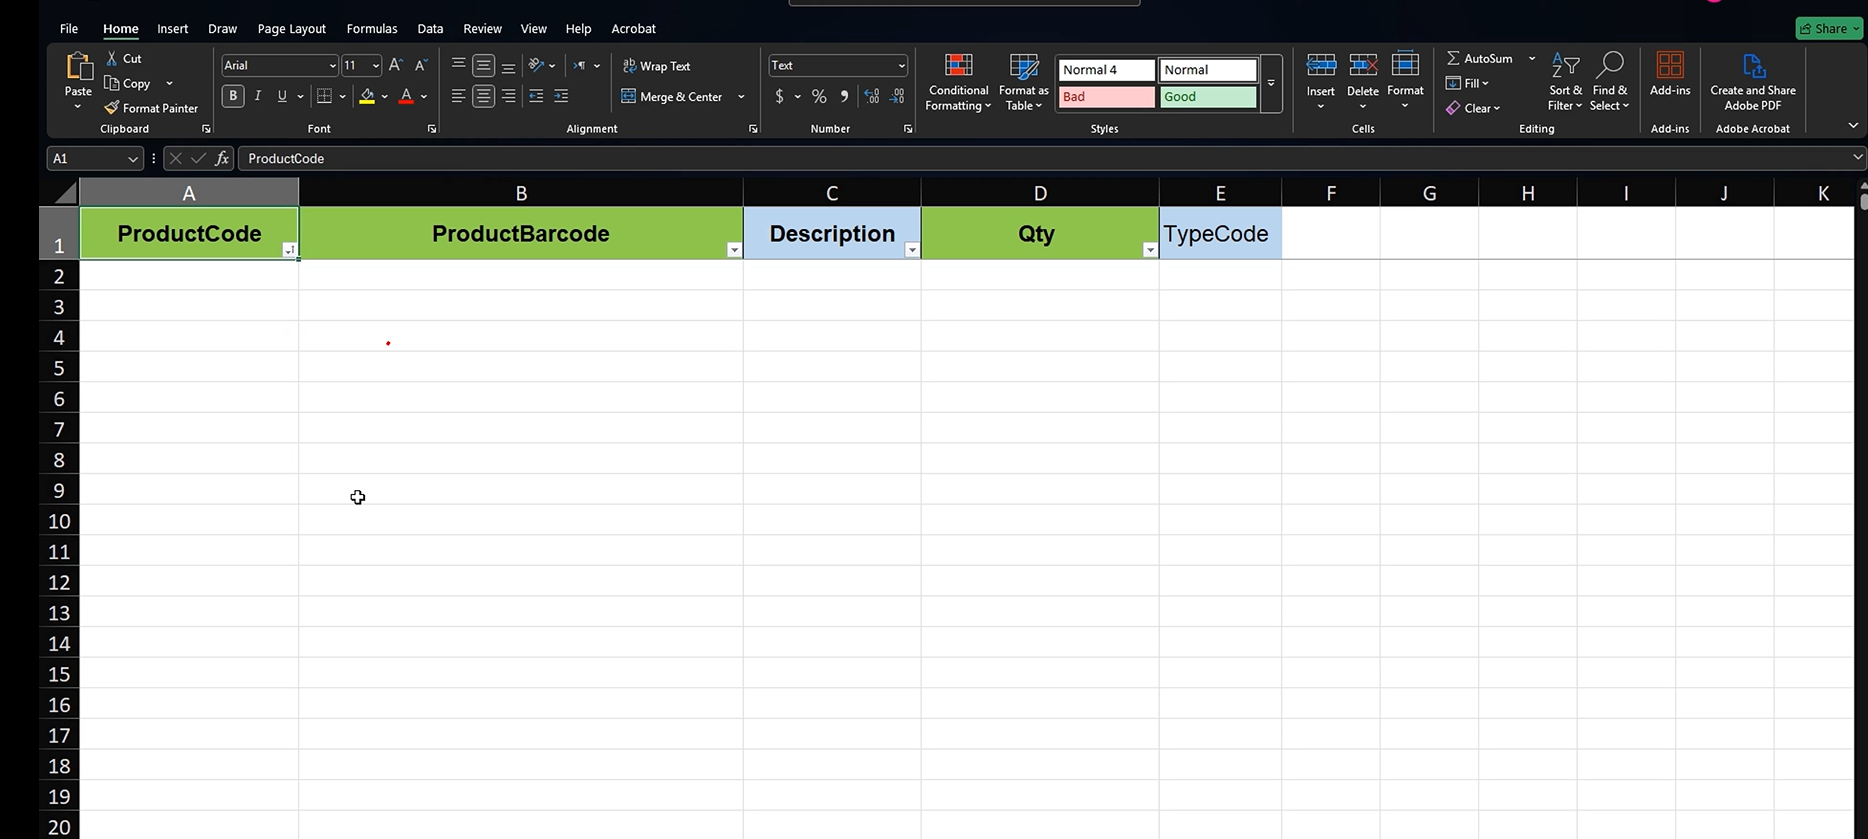The width and height of the screenshot is (1868, 839).
Task: Toggle Bold formatting
Action: 233,96
